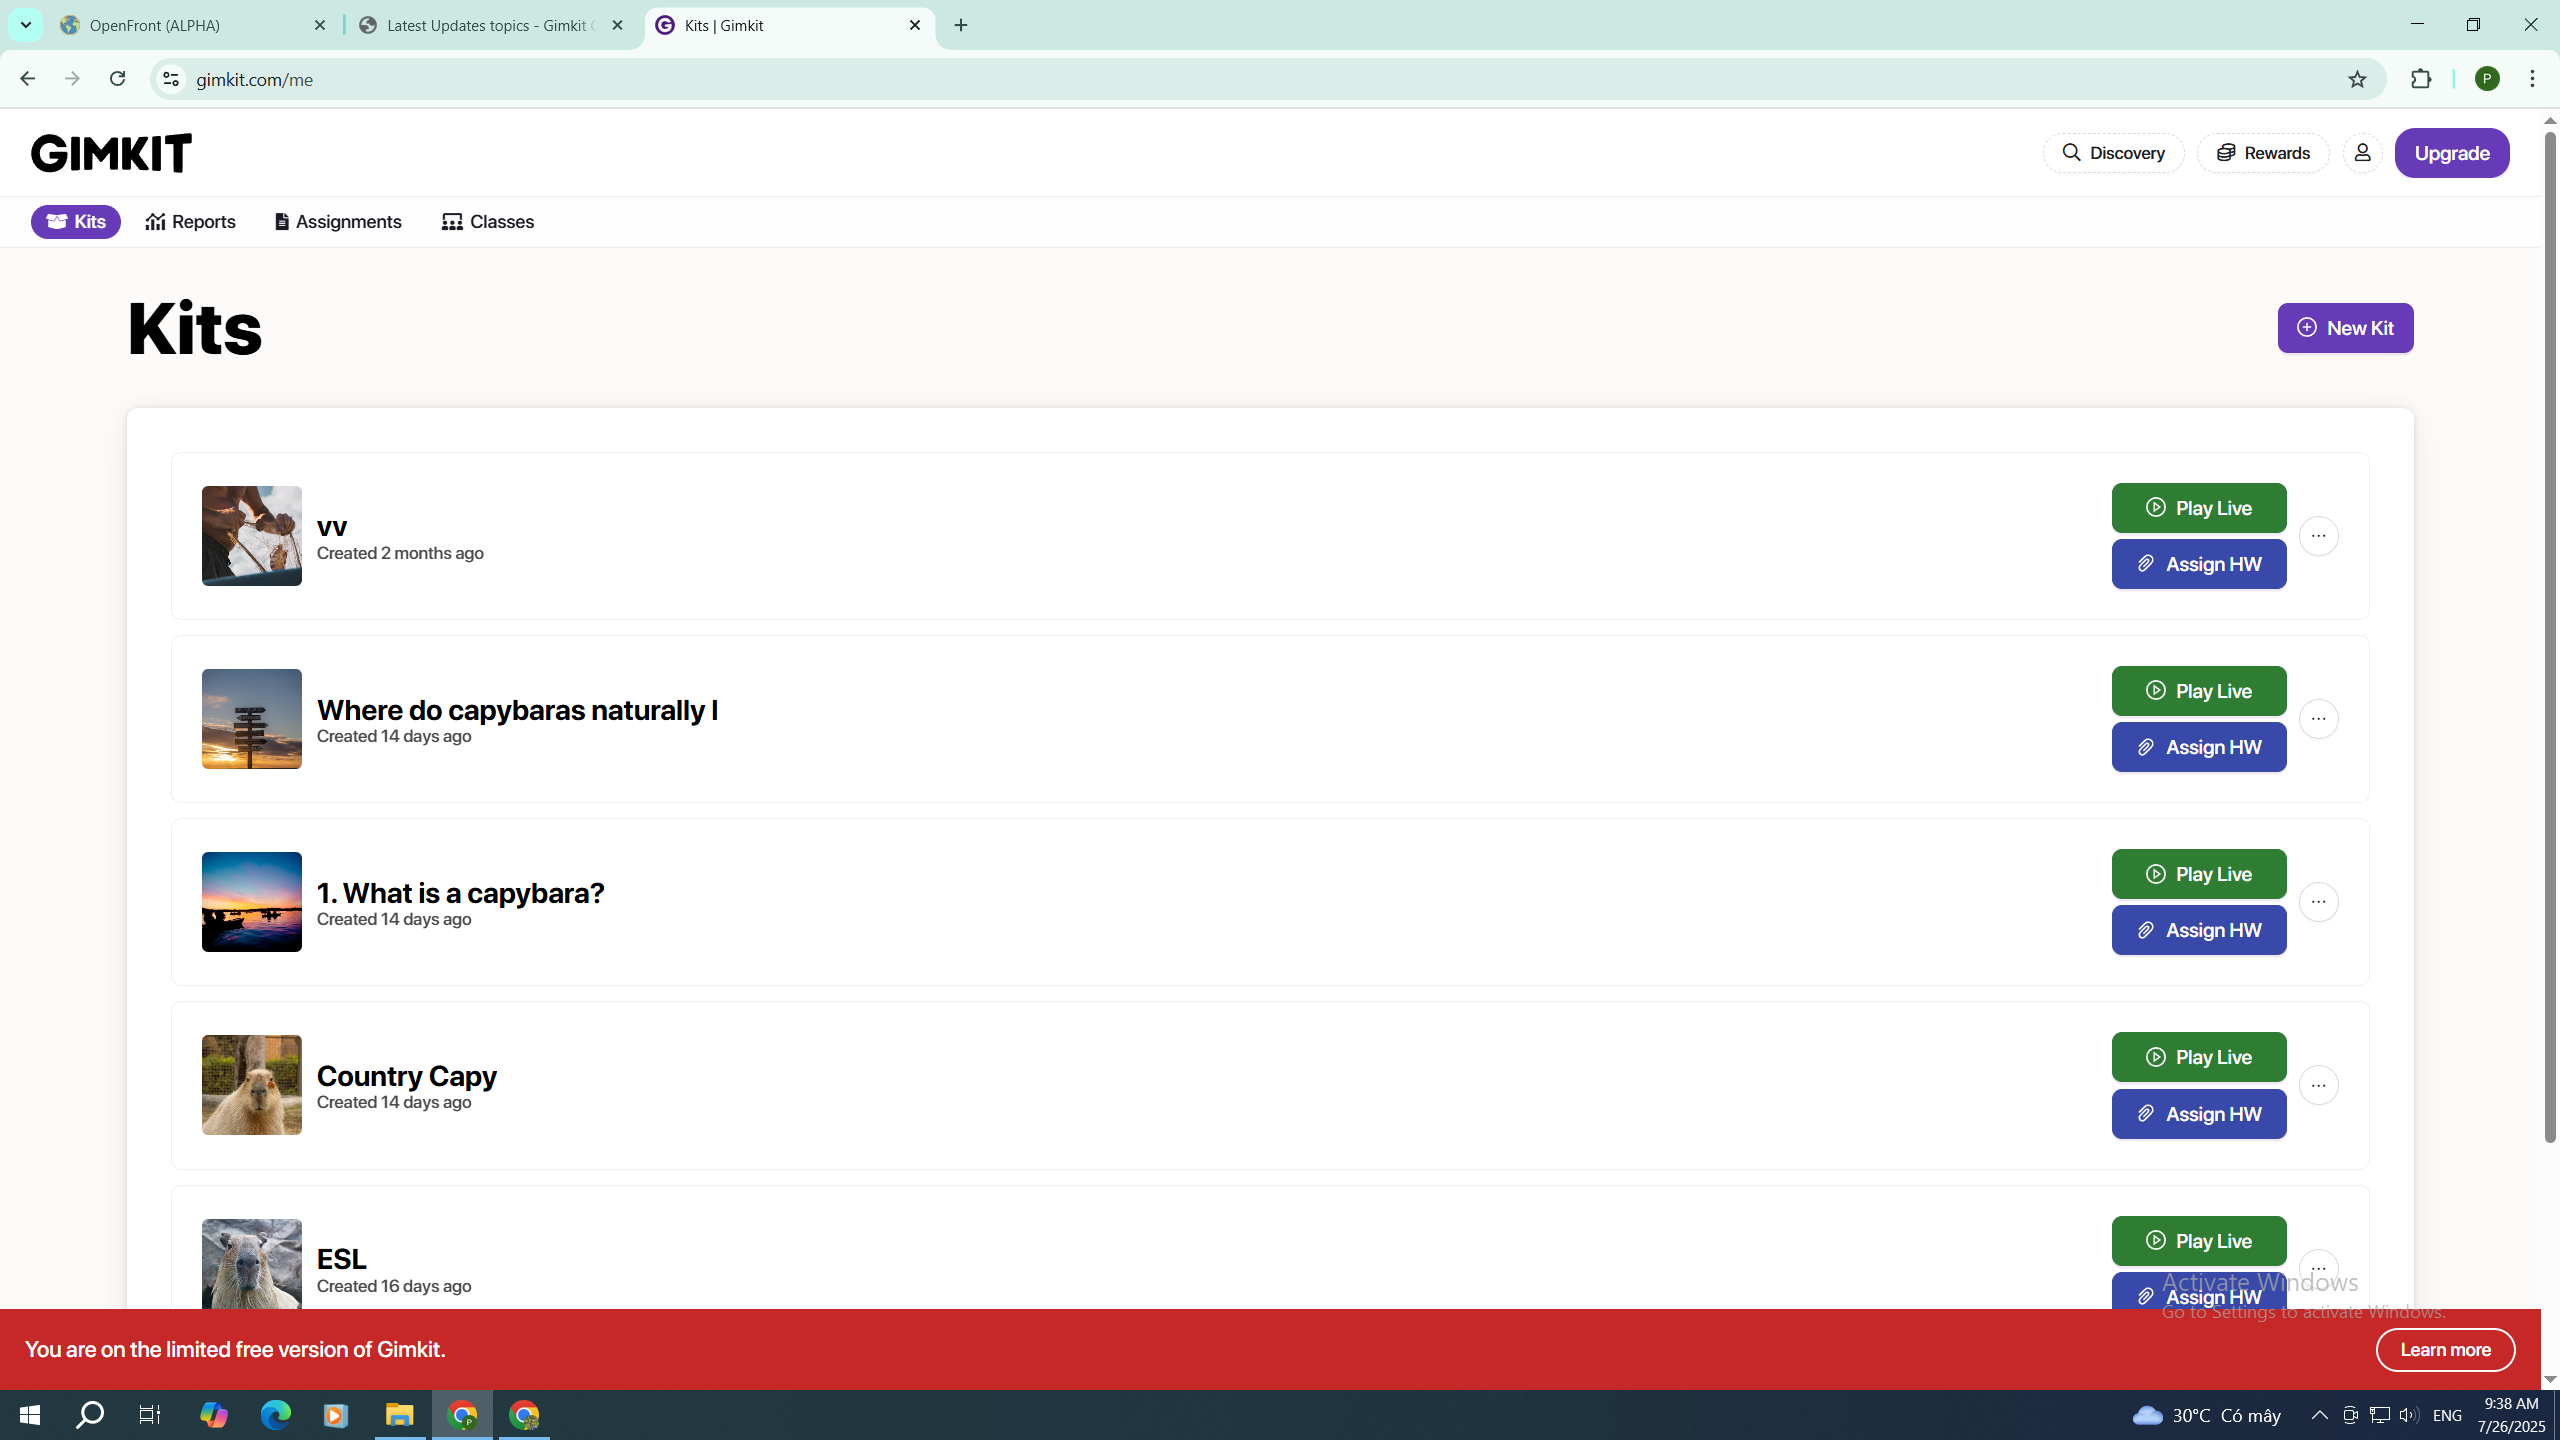Show hidden system tray icons
The height and width of the screenshot is (1440, 2560).
point(2319,1415)
